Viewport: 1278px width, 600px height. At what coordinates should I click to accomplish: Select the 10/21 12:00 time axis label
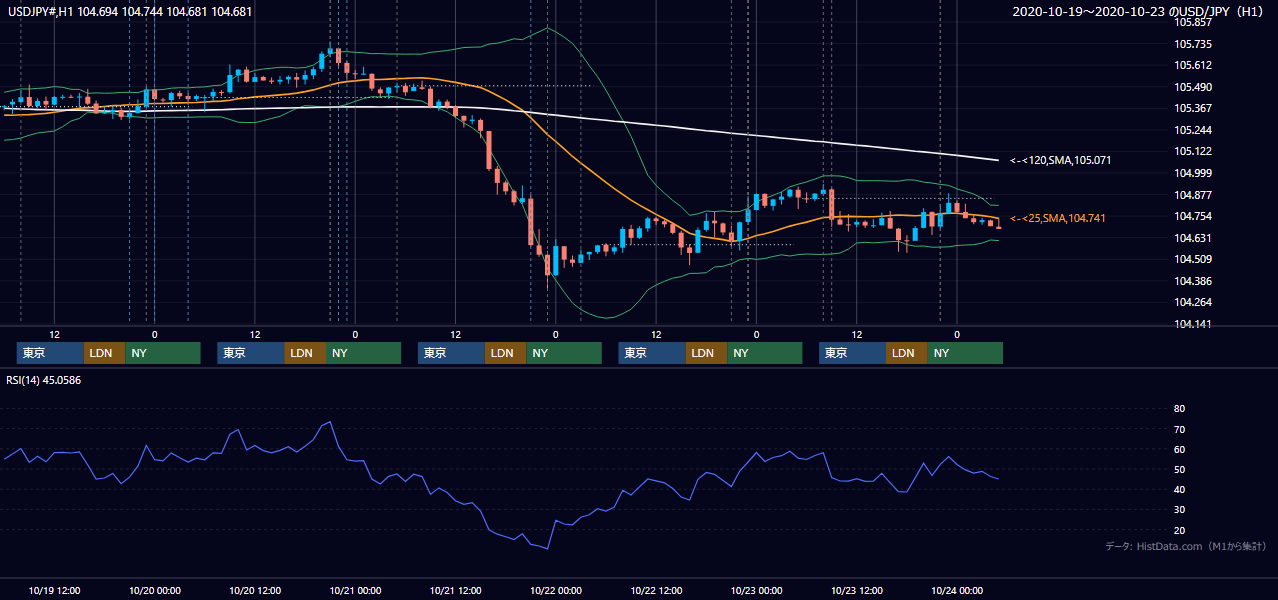[456, 590]
